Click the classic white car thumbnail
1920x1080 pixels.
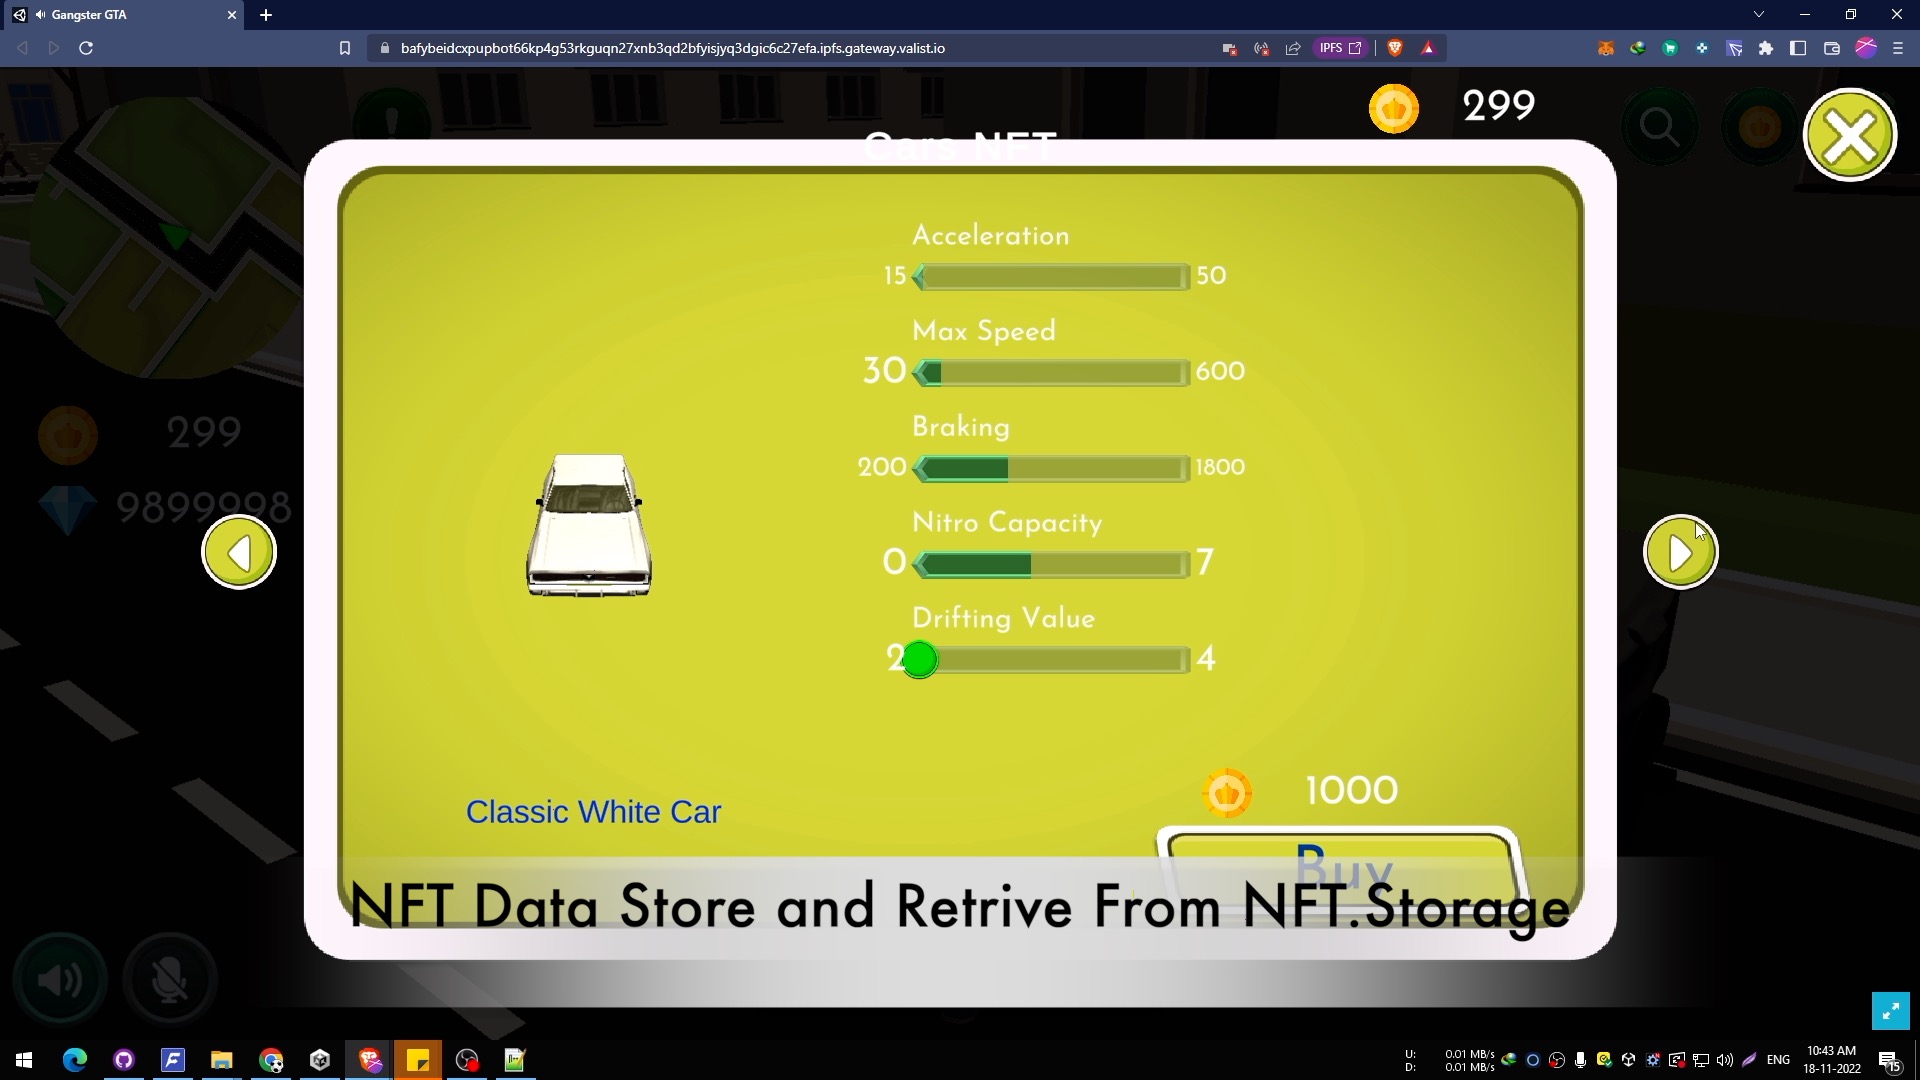[x=589, y=526]
